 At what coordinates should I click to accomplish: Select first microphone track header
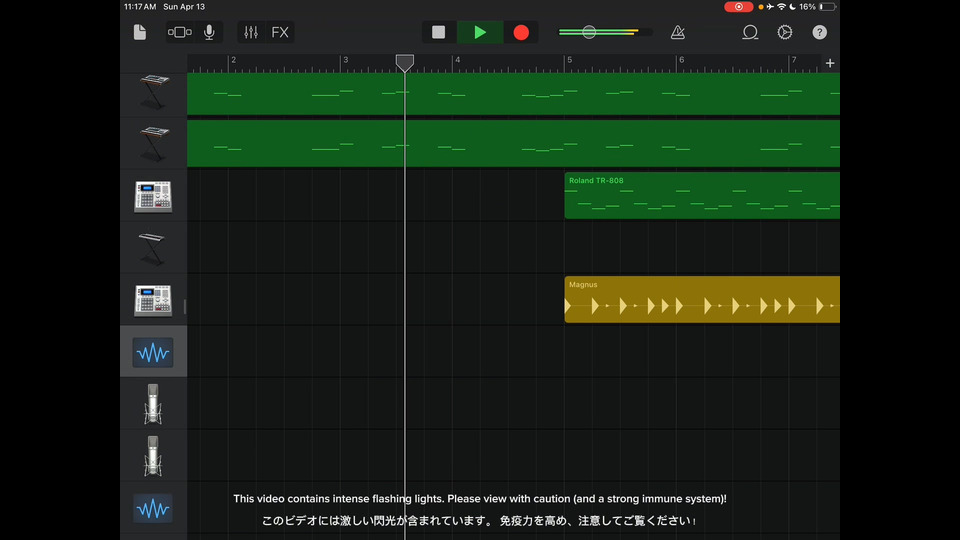point(153,404)
